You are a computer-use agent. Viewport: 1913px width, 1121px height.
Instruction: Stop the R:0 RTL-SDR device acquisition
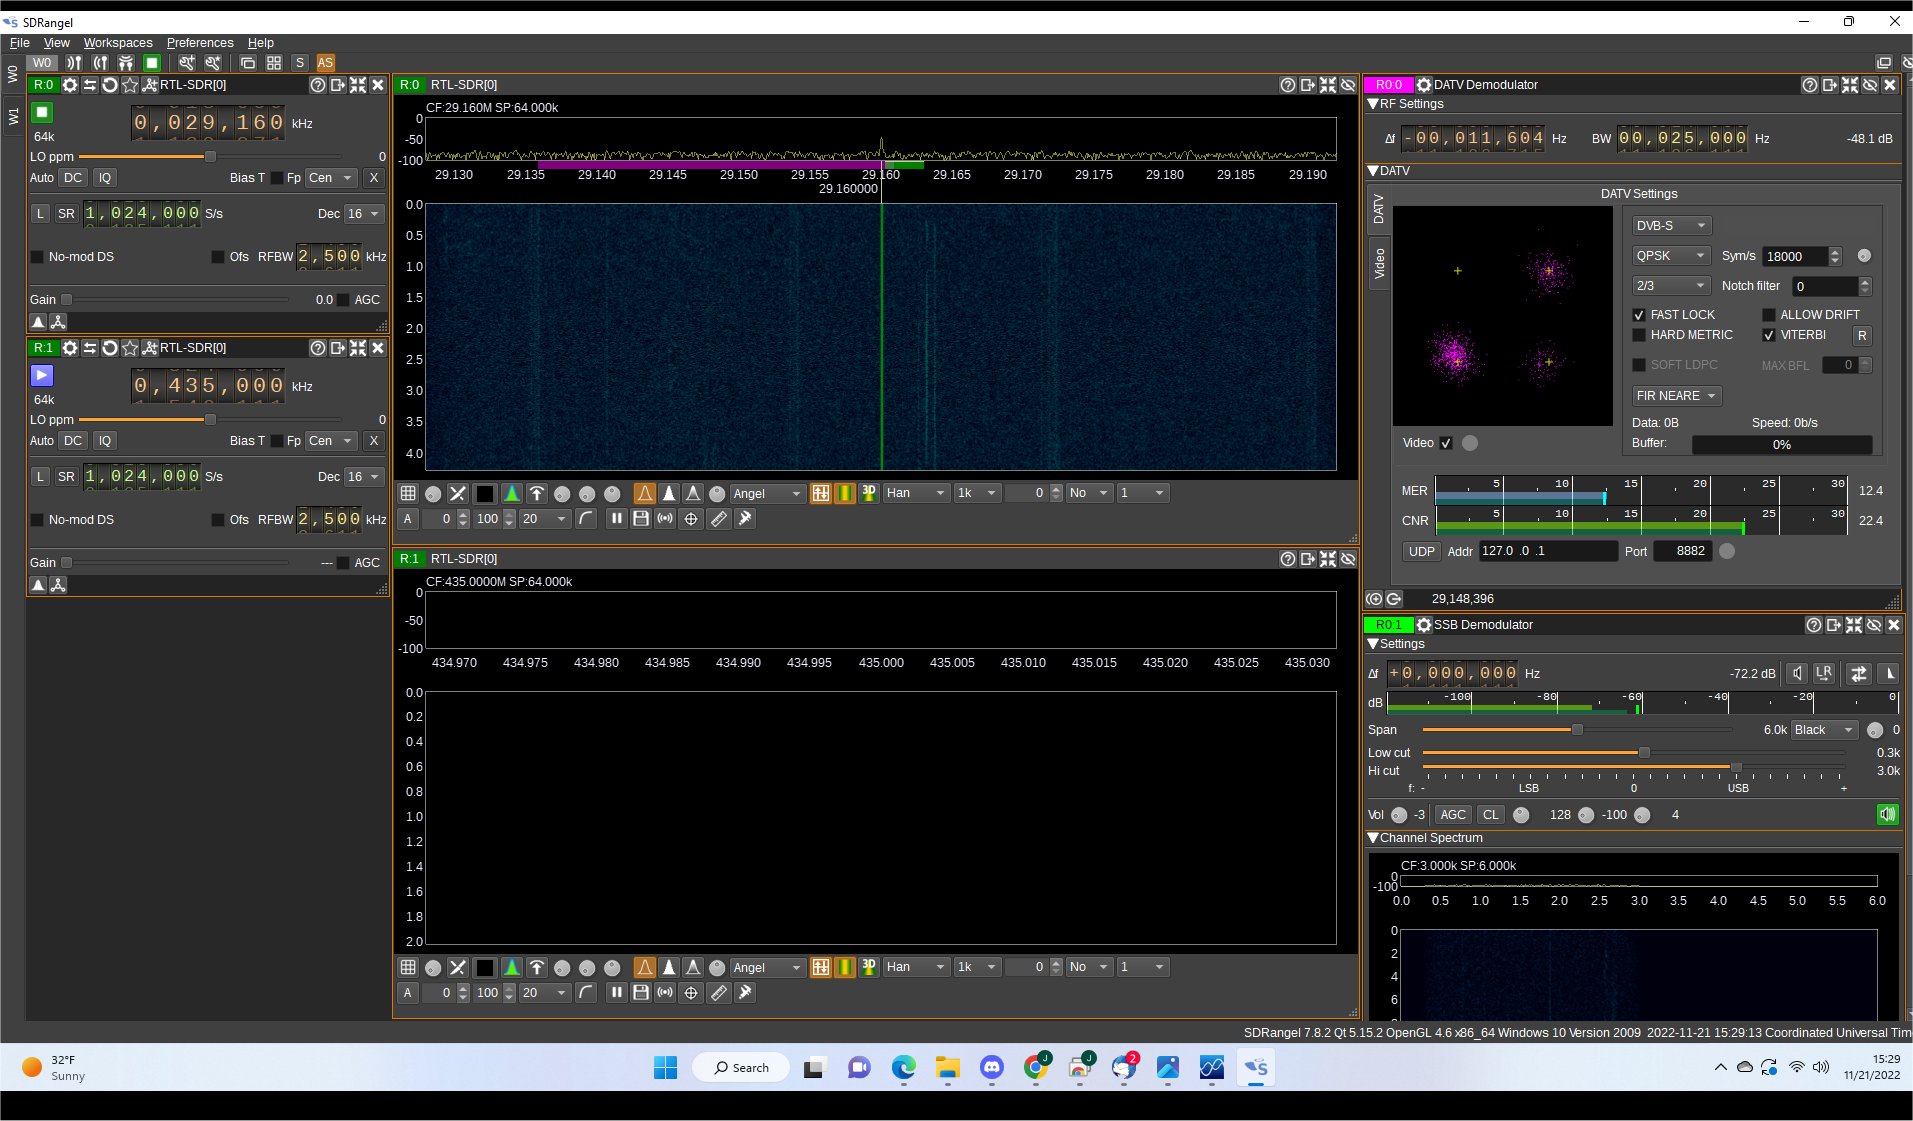click(x=42, y=112)
